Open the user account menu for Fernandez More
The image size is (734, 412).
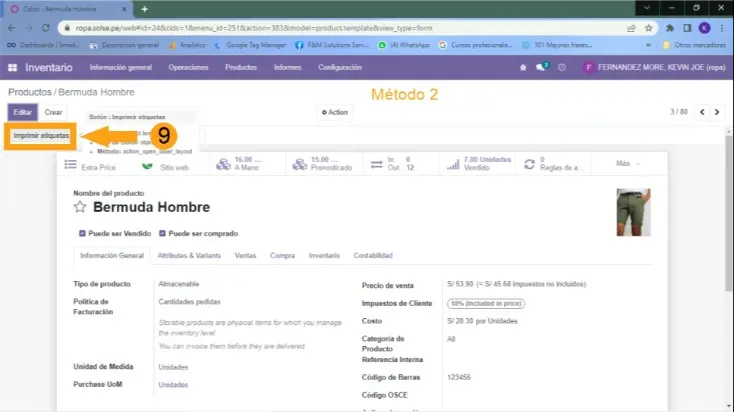click(x=651, y=67)
